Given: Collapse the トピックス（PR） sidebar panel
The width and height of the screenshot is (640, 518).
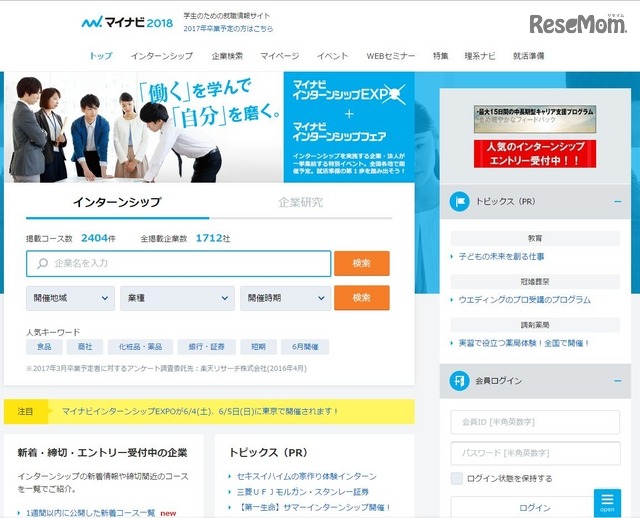Looking at the screenshot, I should pos(618,202).
